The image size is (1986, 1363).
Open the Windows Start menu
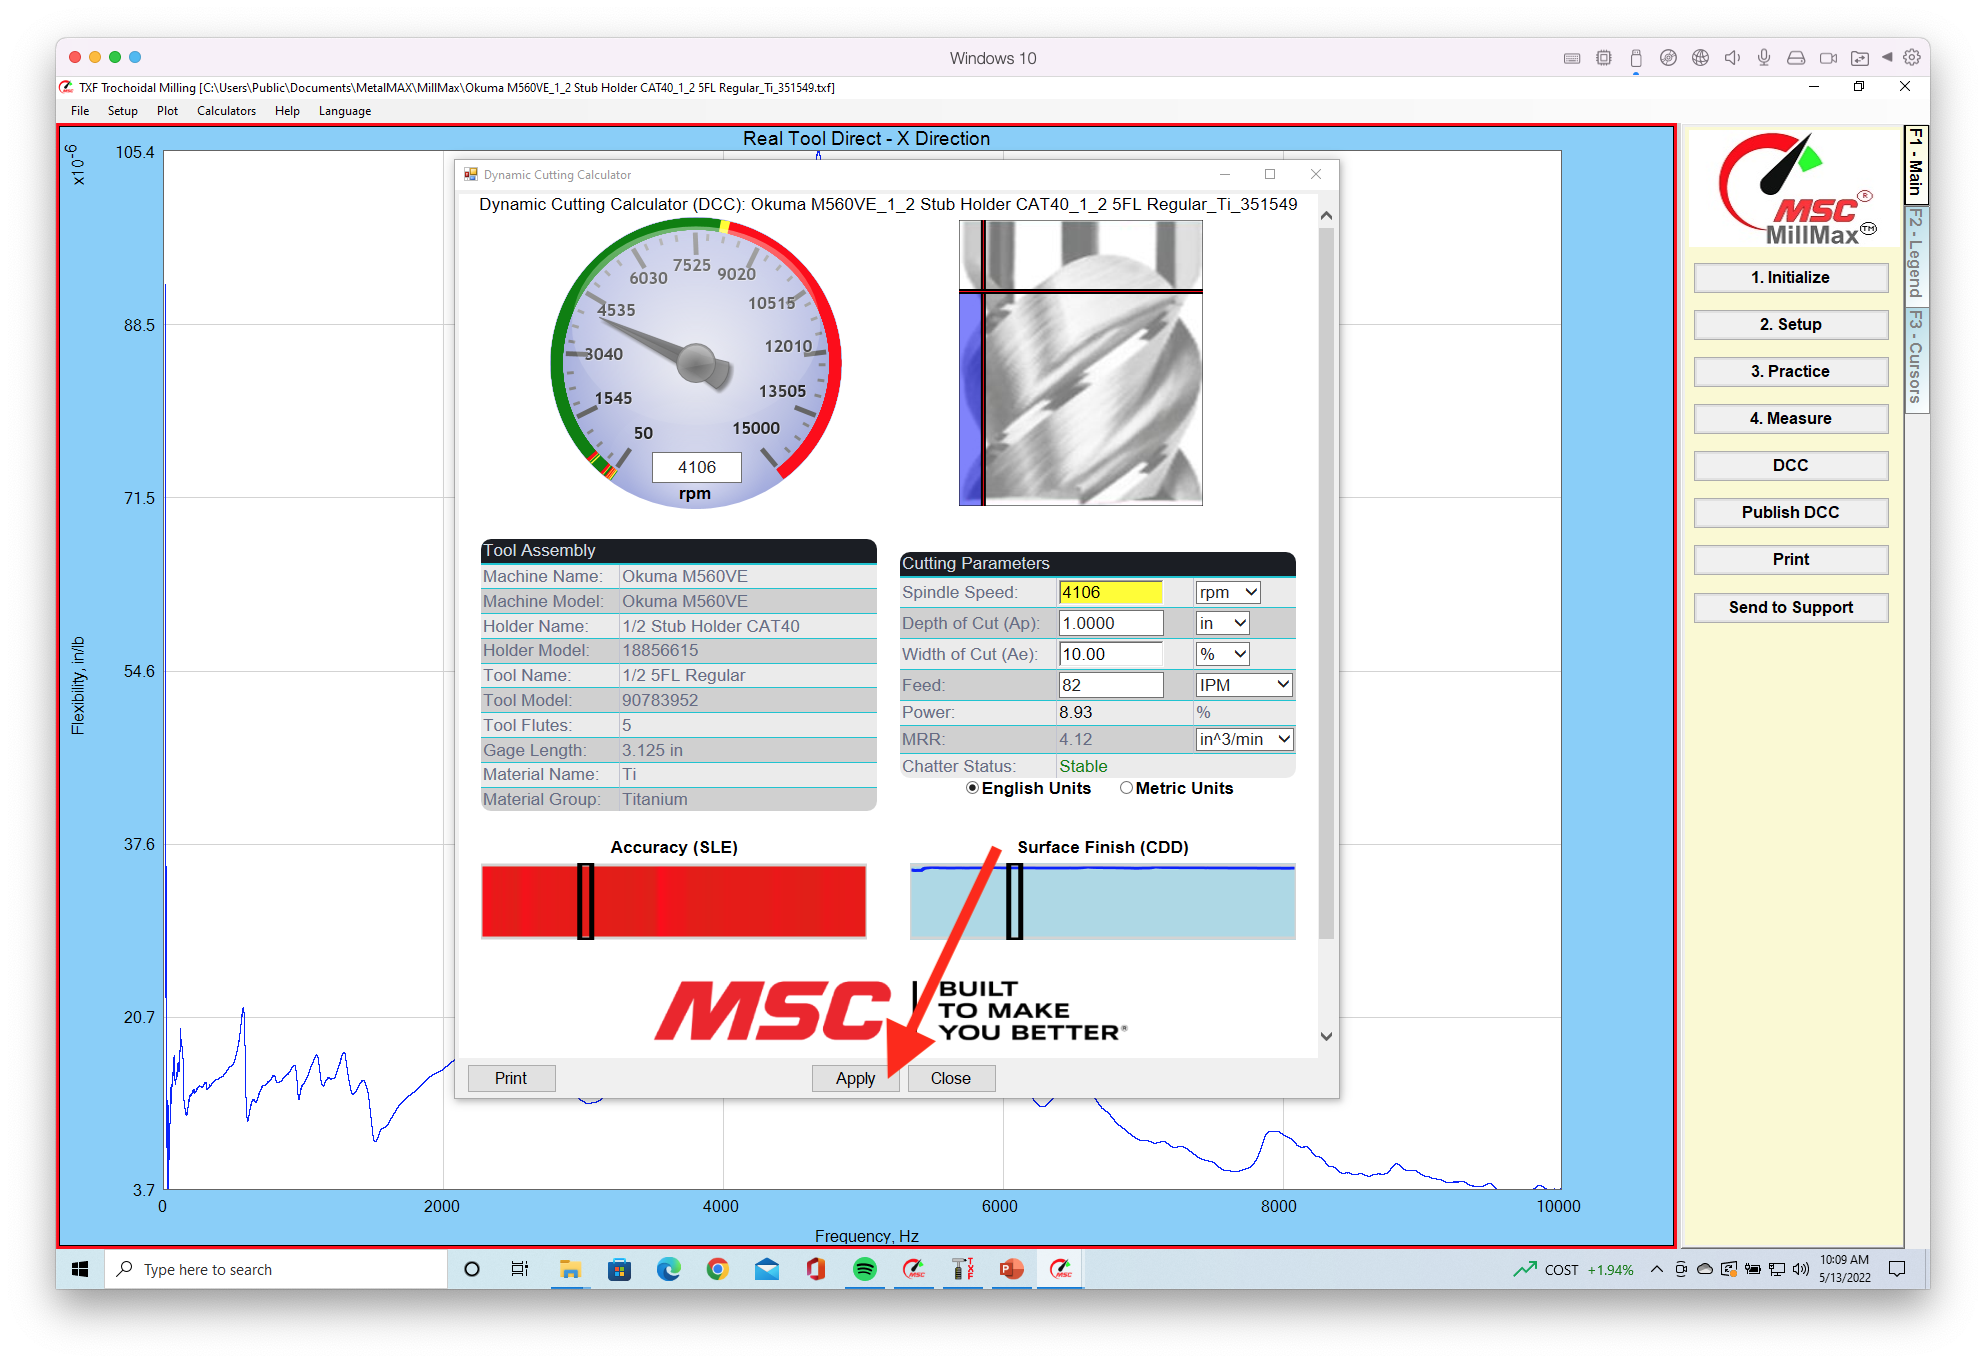(80, 1269)
